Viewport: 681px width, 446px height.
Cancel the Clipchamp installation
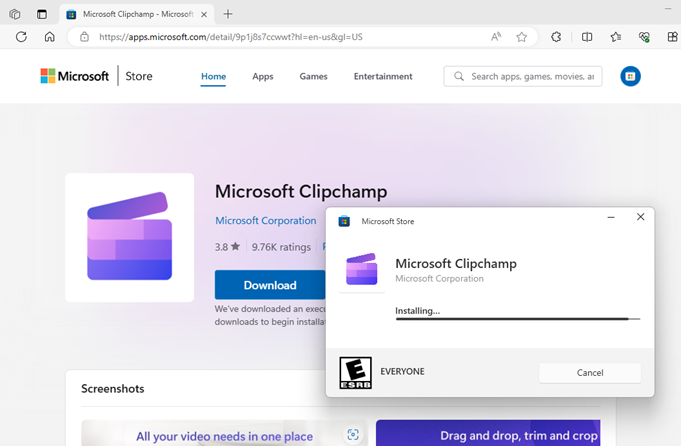pyautogui.click(x=589, y=372)
